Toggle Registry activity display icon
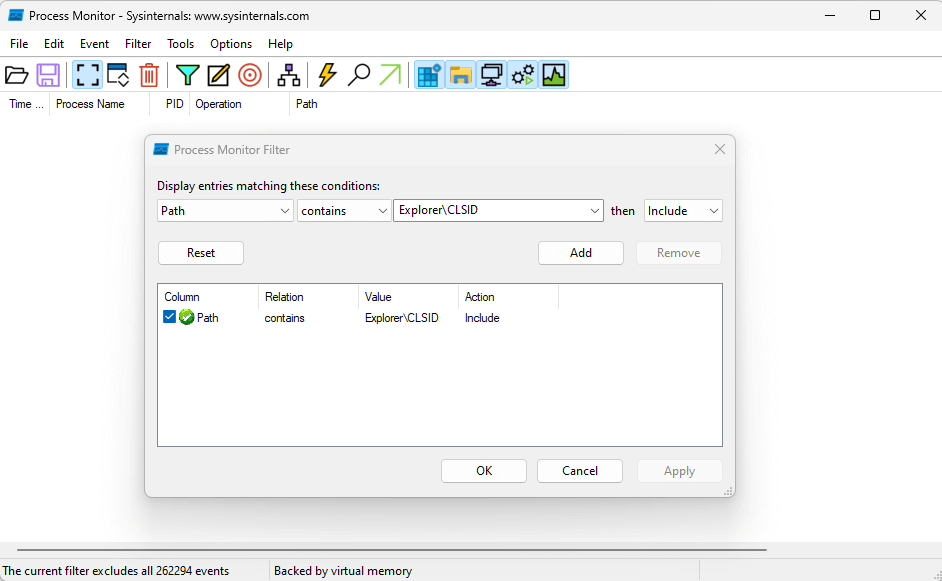The width and height of the screenshot is (942, 581). tap(429, 75)
